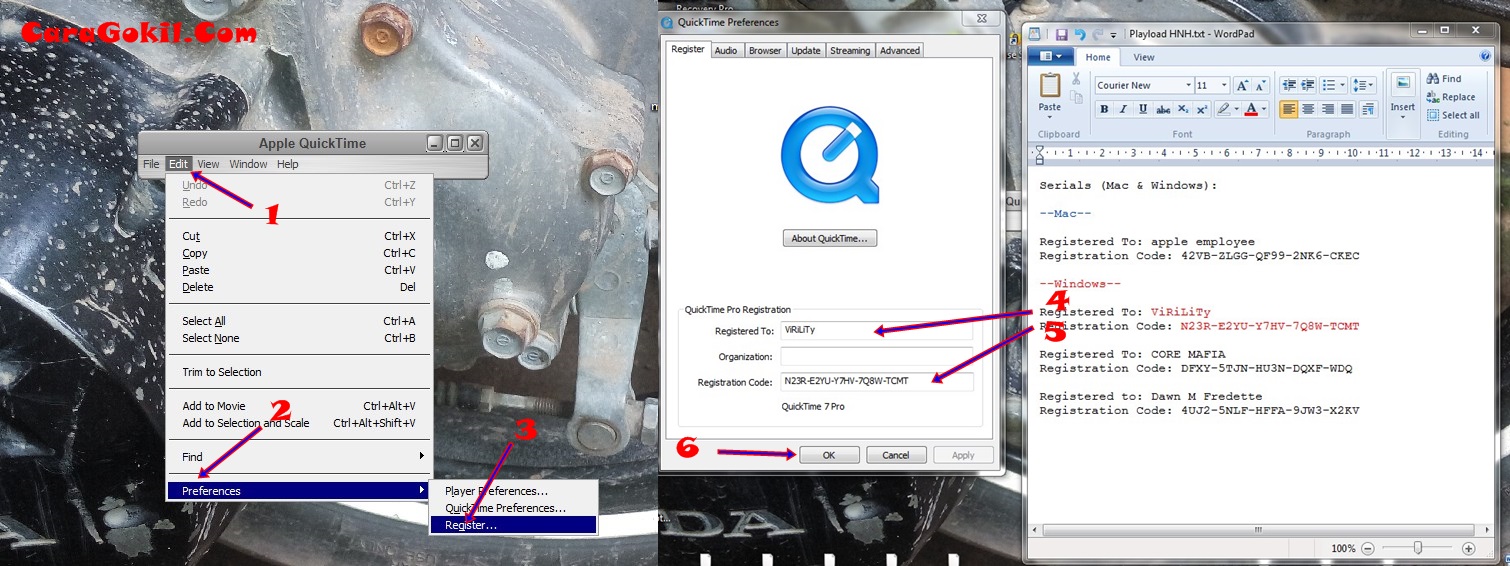Click the Copy icon in WordPad
This screenshot has width=1510, height=566.
pos(1076,97)
